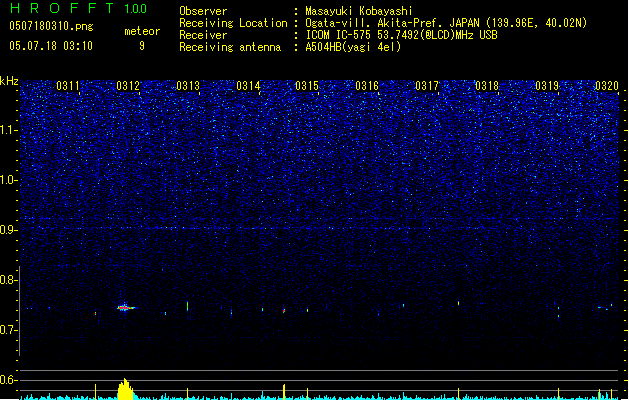Screen dimensions: 629x400
Task: Click the large yellow intensity peak at 0312
Action: coord(125,389)
